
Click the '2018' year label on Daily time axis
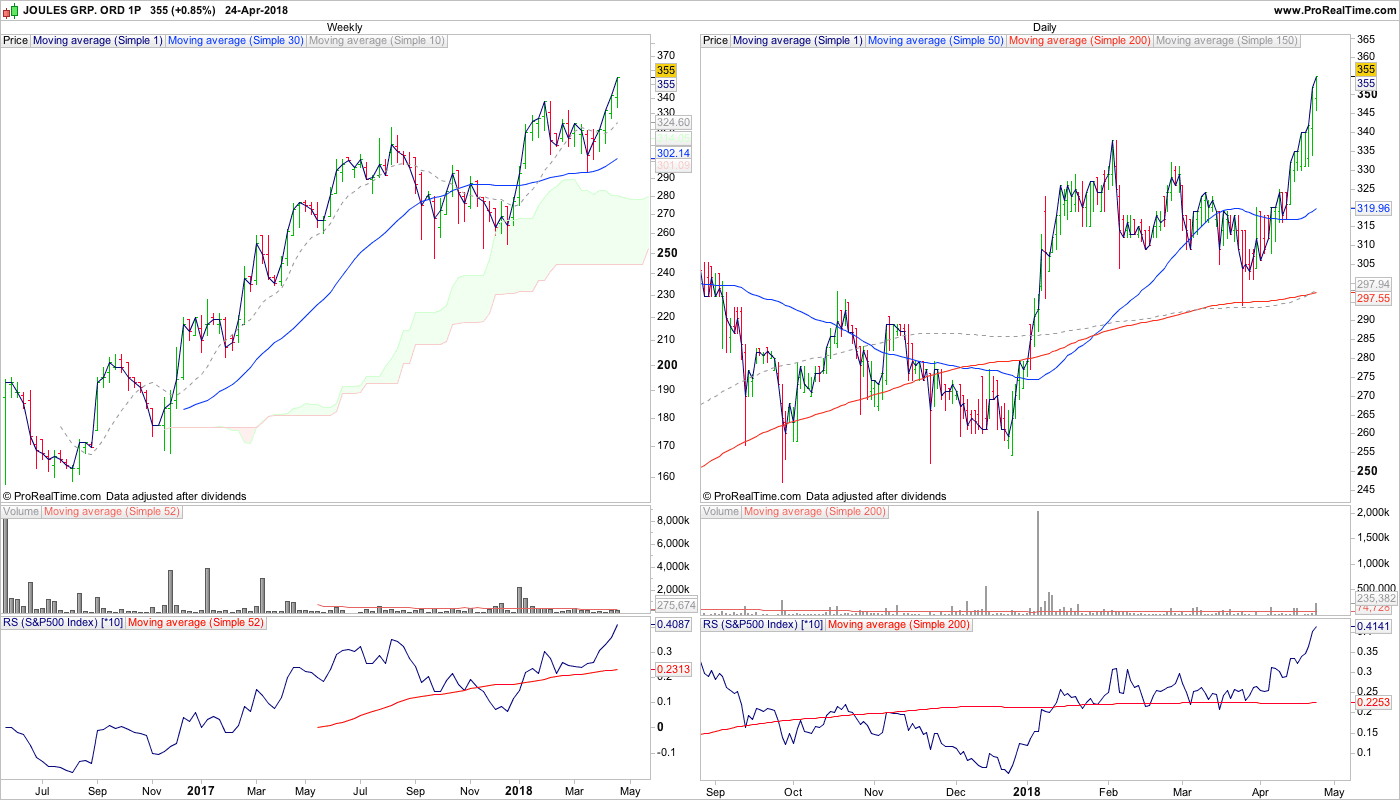[1025, 790]
